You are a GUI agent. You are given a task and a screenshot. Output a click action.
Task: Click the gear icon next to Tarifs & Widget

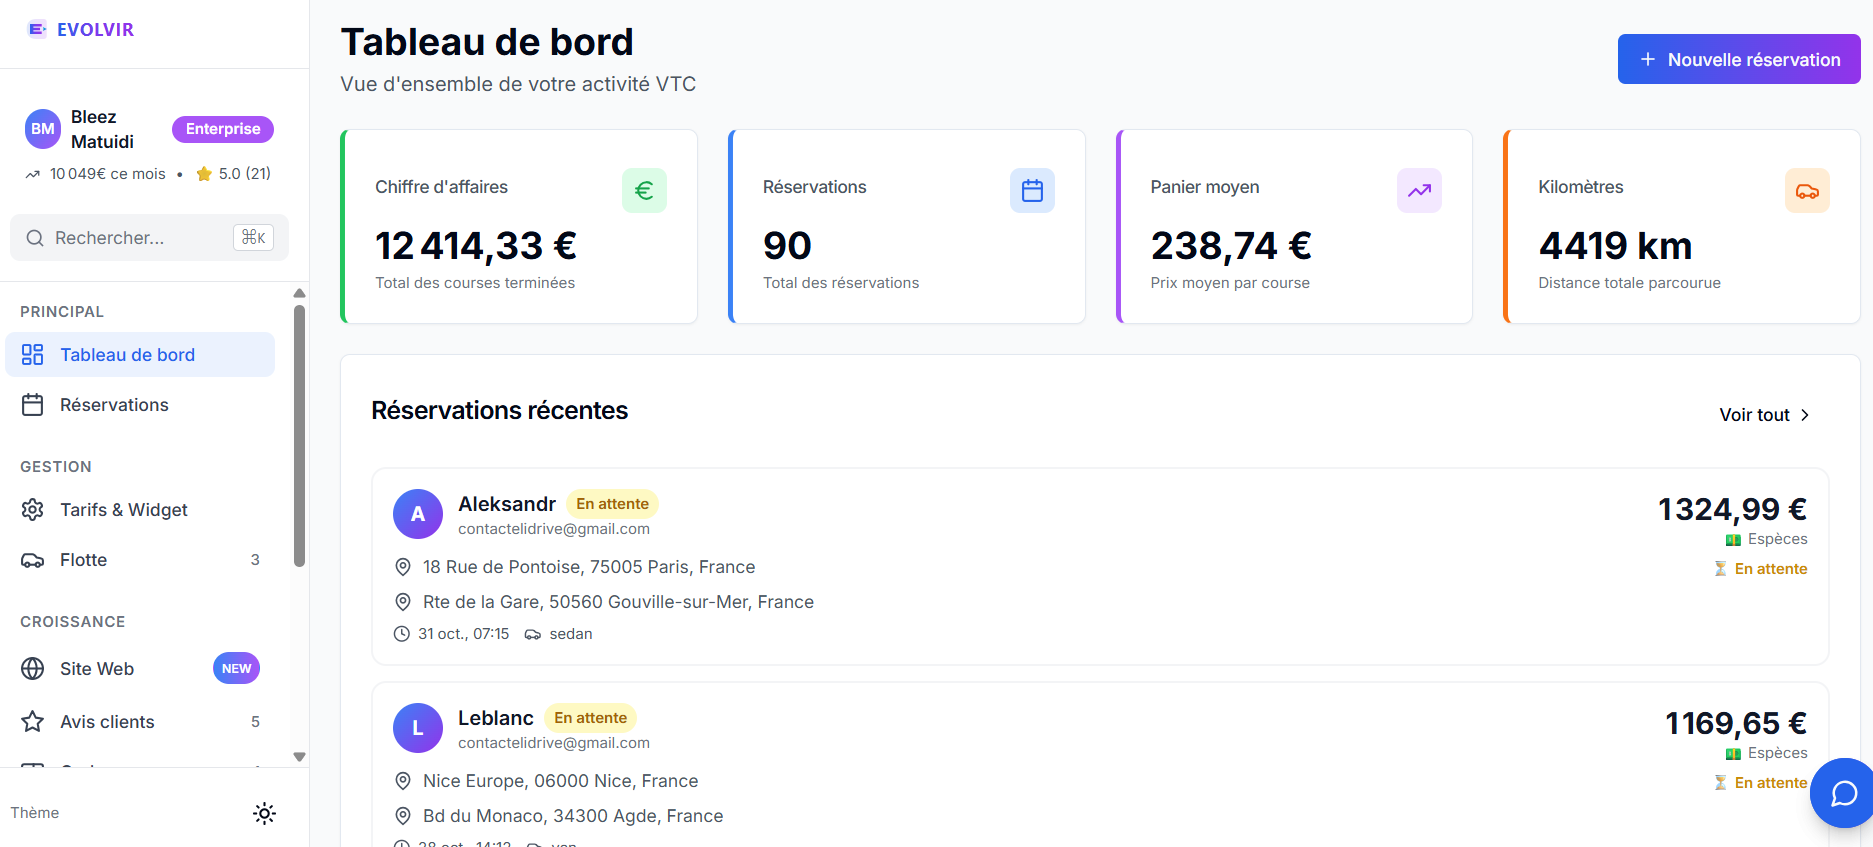[32, 509]
